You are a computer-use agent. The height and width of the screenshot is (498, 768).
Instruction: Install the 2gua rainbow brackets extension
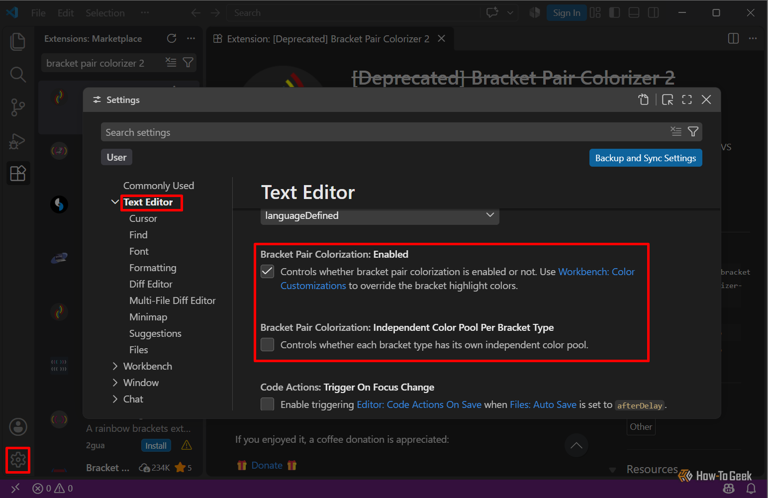(x=156, y=446)
